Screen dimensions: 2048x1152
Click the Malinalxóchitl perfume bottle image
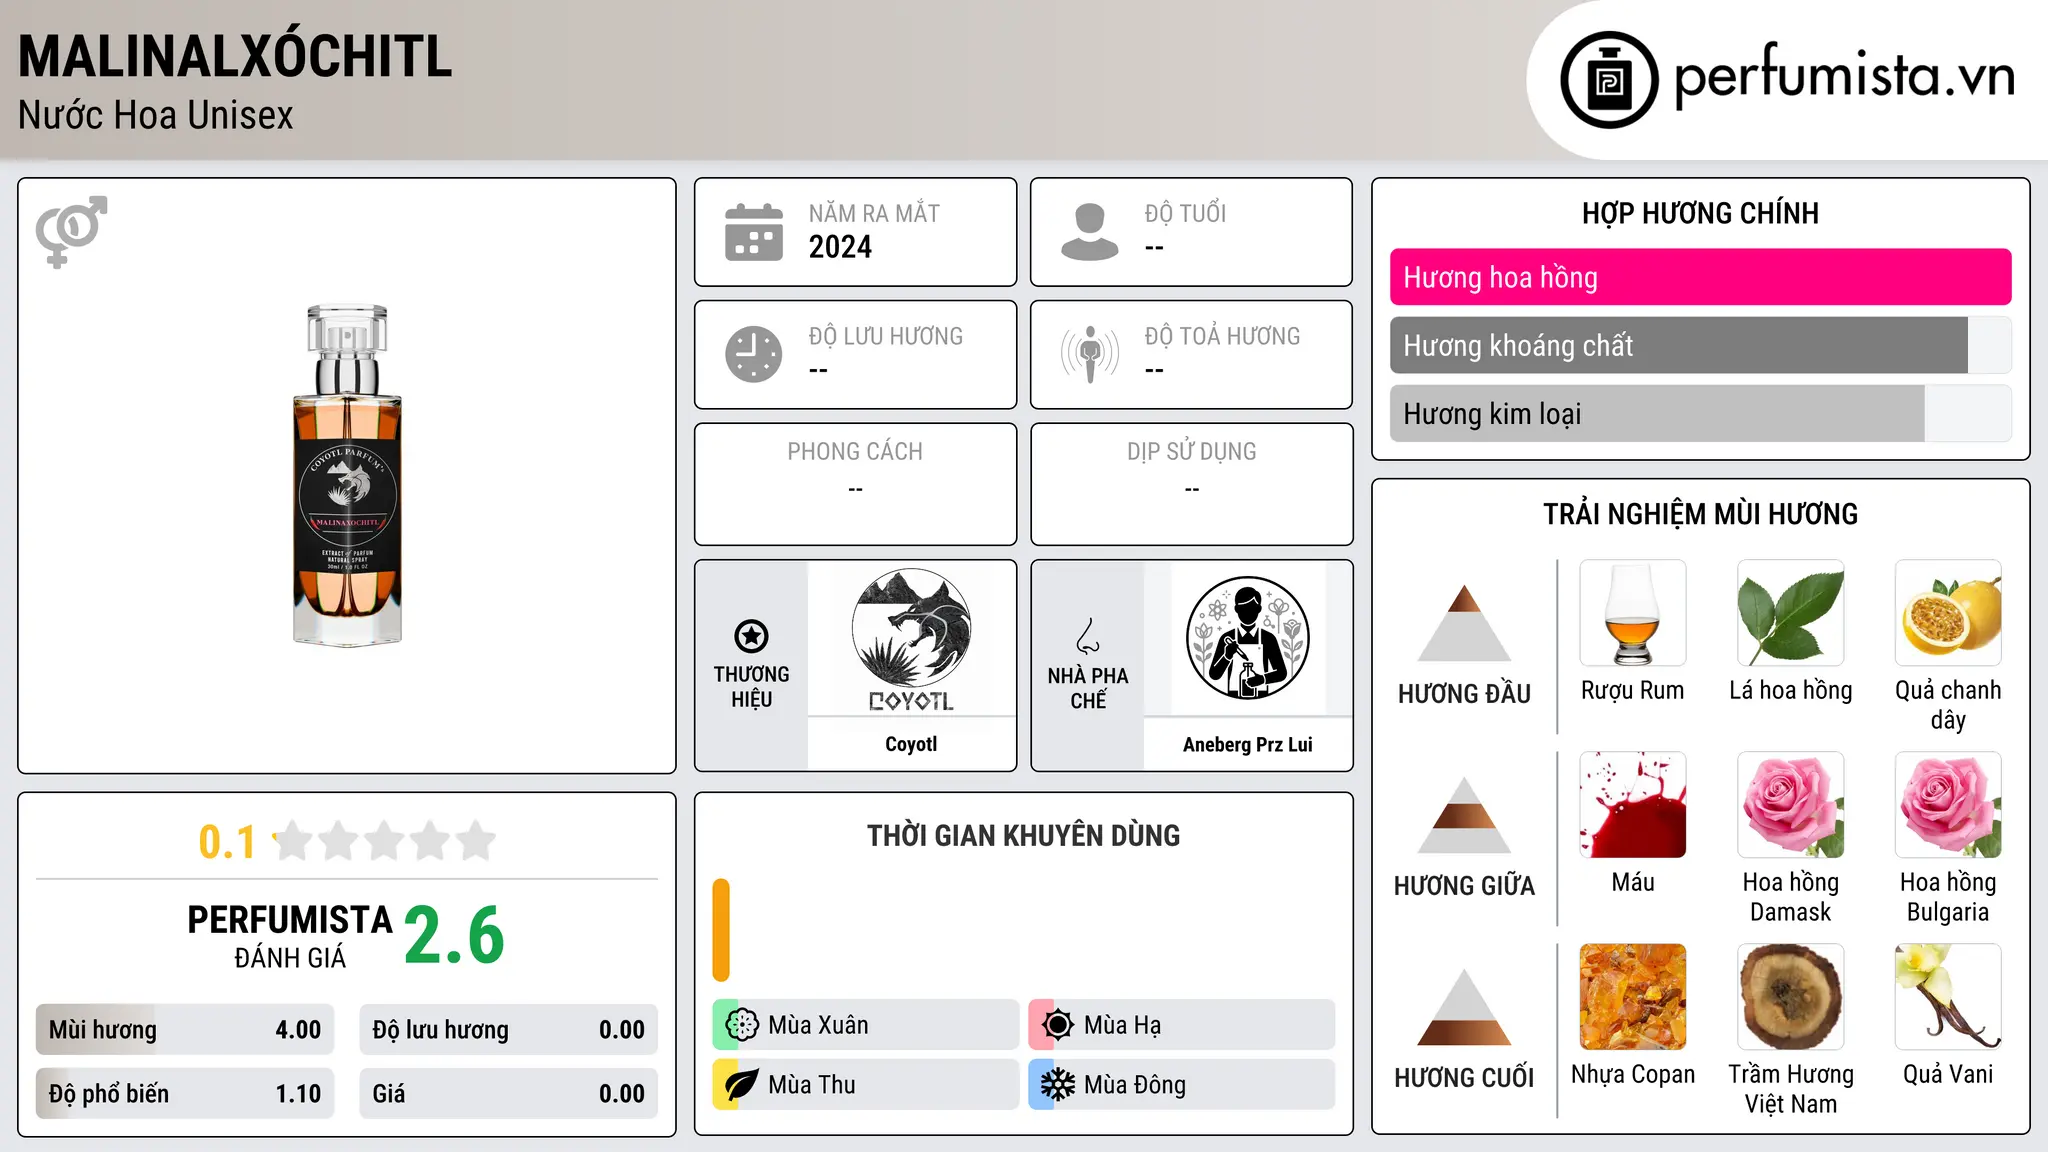(347, 475)
